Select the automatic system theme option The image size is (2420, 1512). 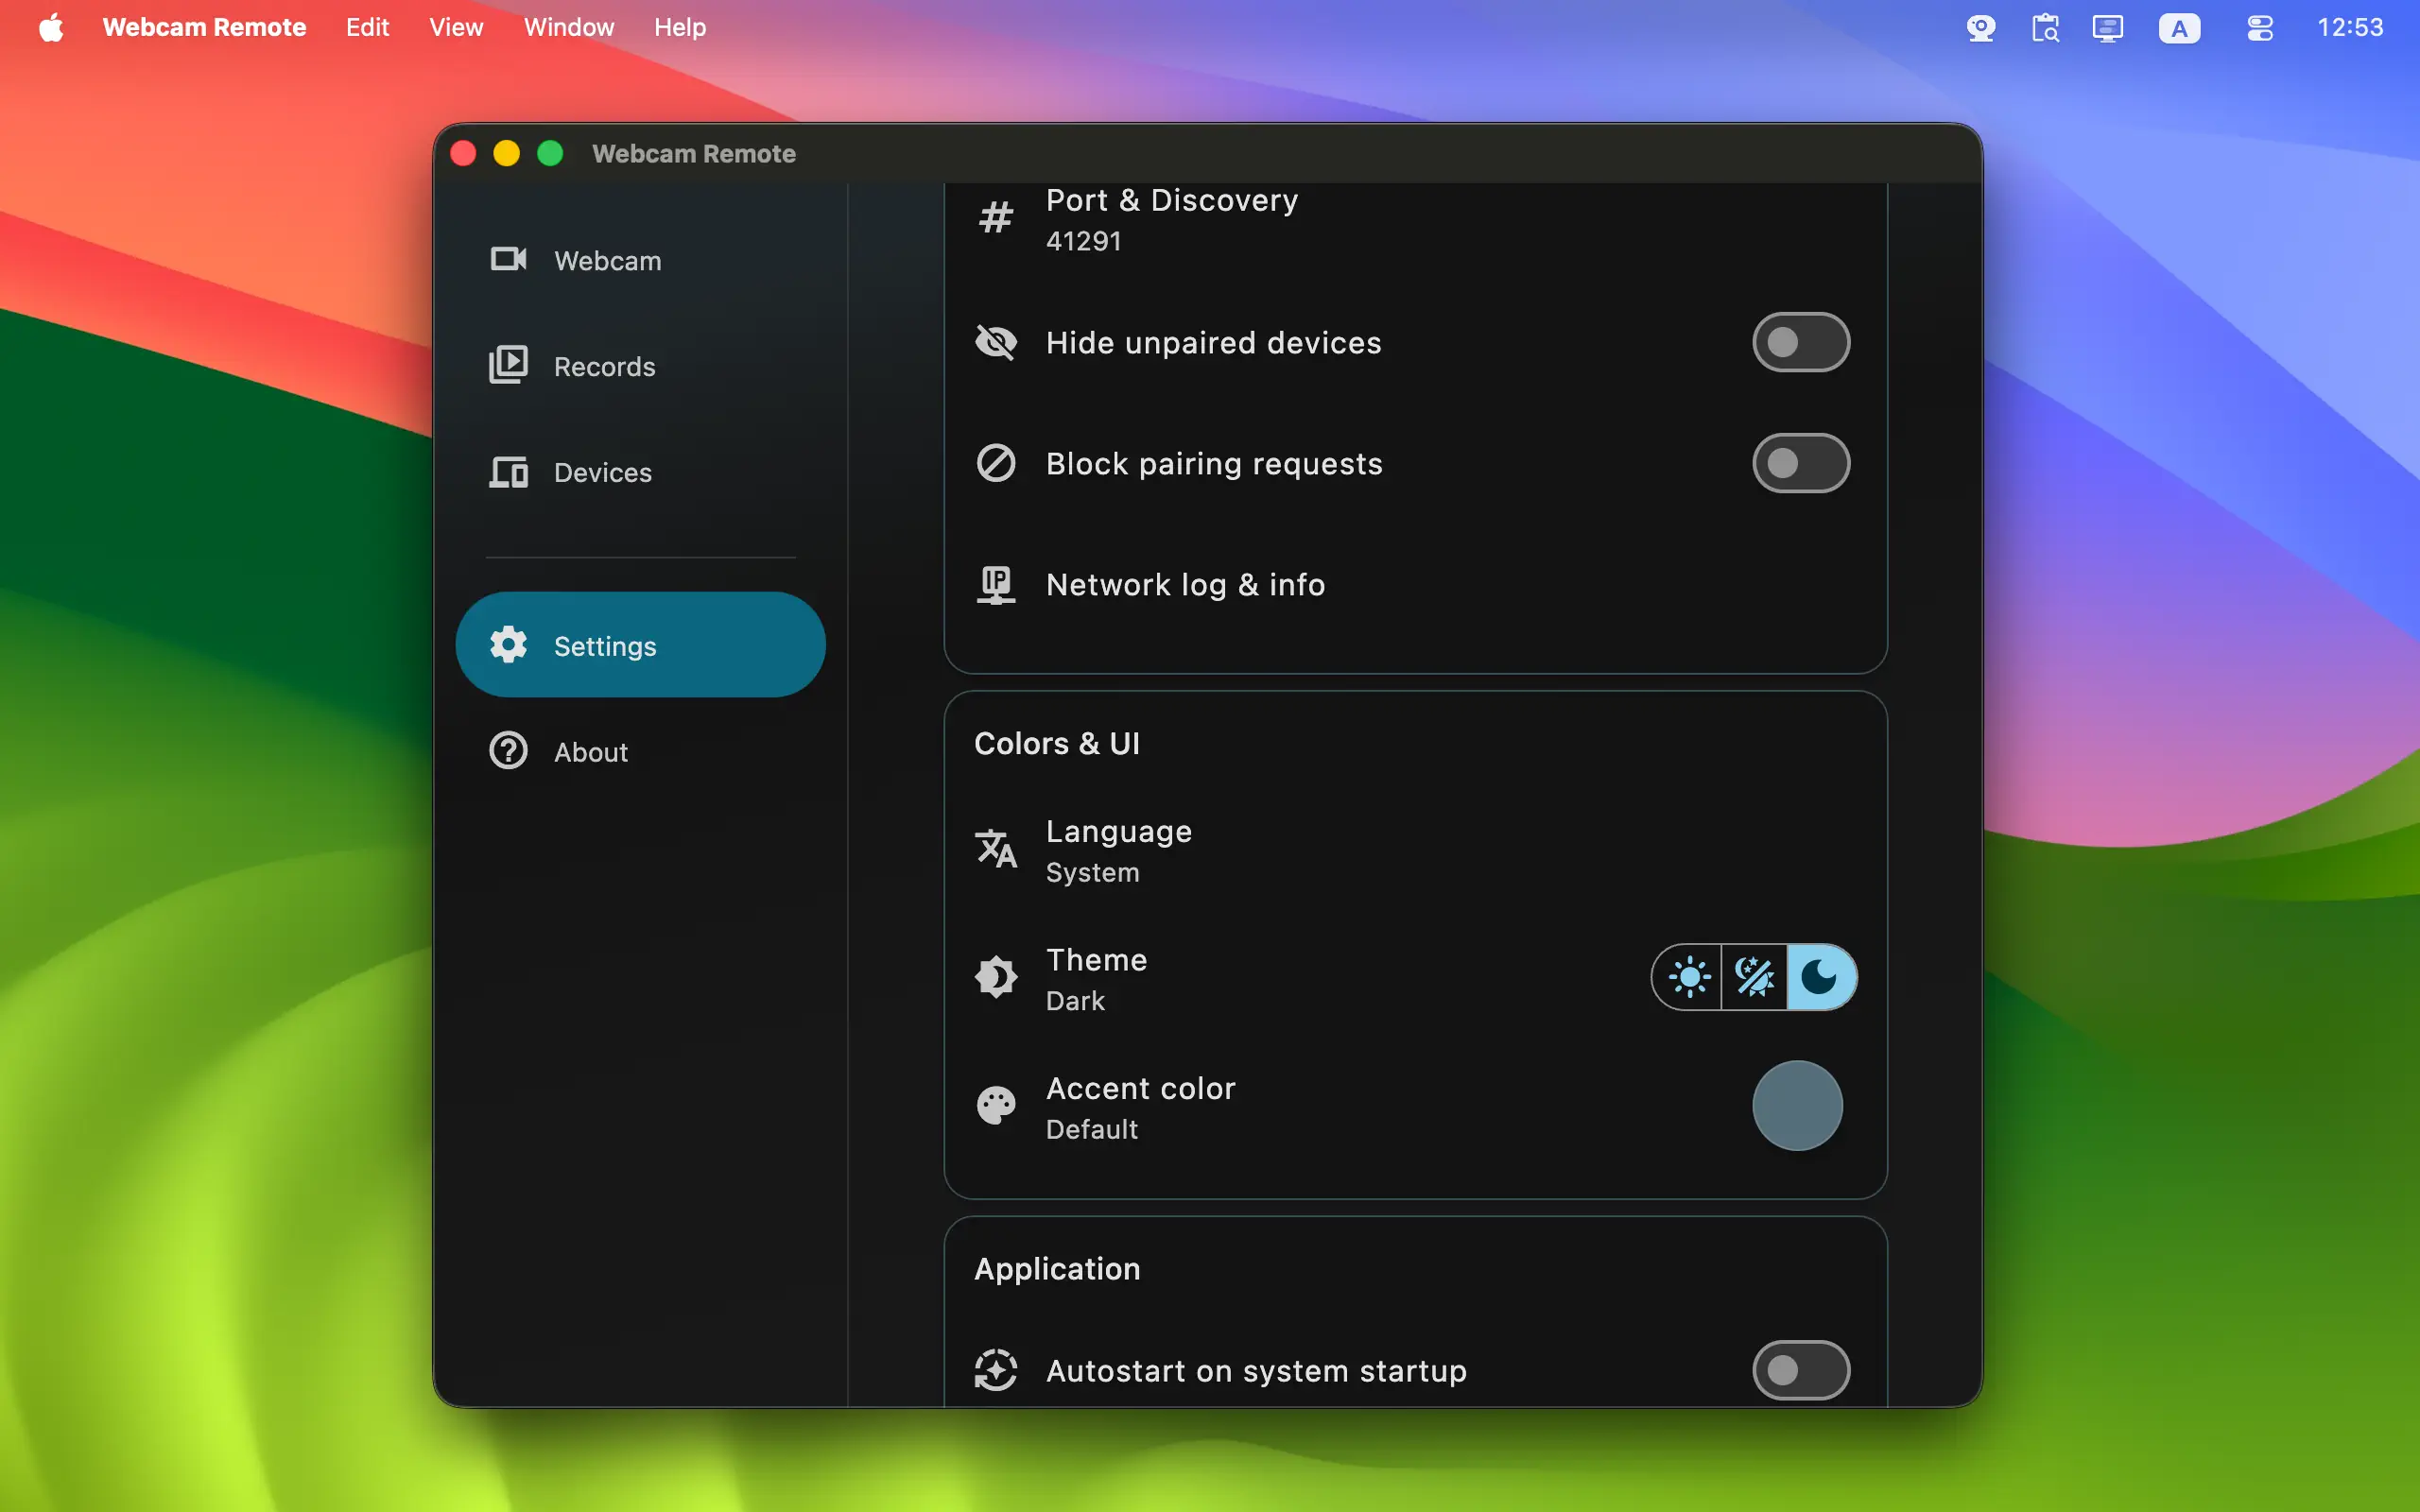1754,977
